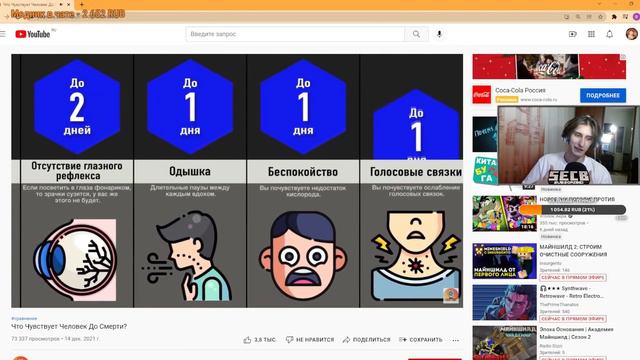
Task: Like the video via thumbs-up icon
Action: [x=247, y=340]
